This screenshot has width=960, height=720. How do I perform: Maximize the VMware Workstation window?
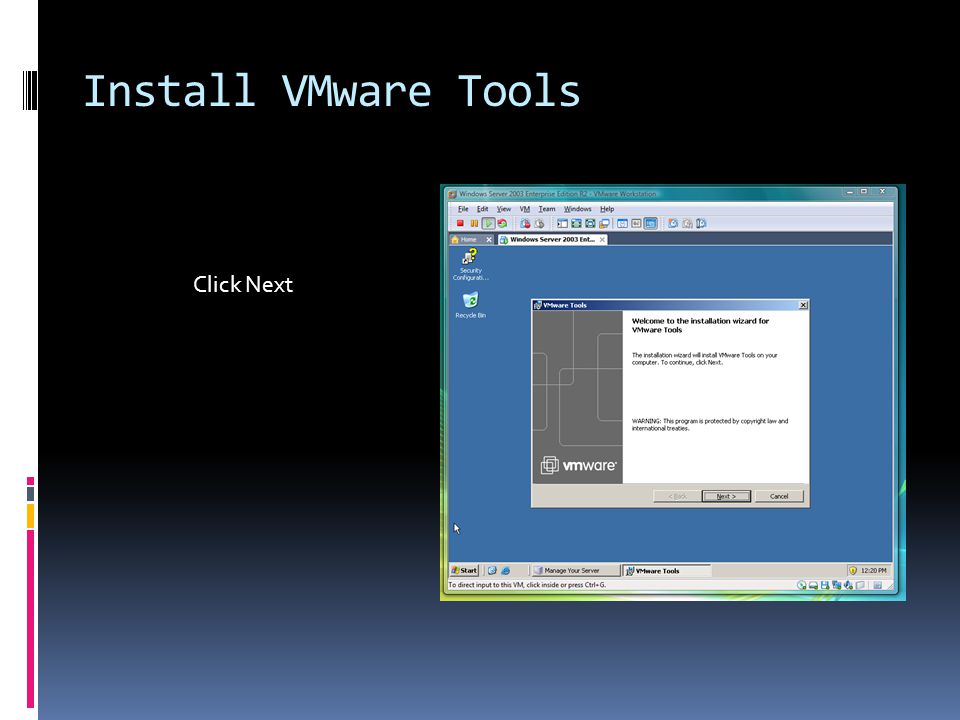tap(864, 192)
